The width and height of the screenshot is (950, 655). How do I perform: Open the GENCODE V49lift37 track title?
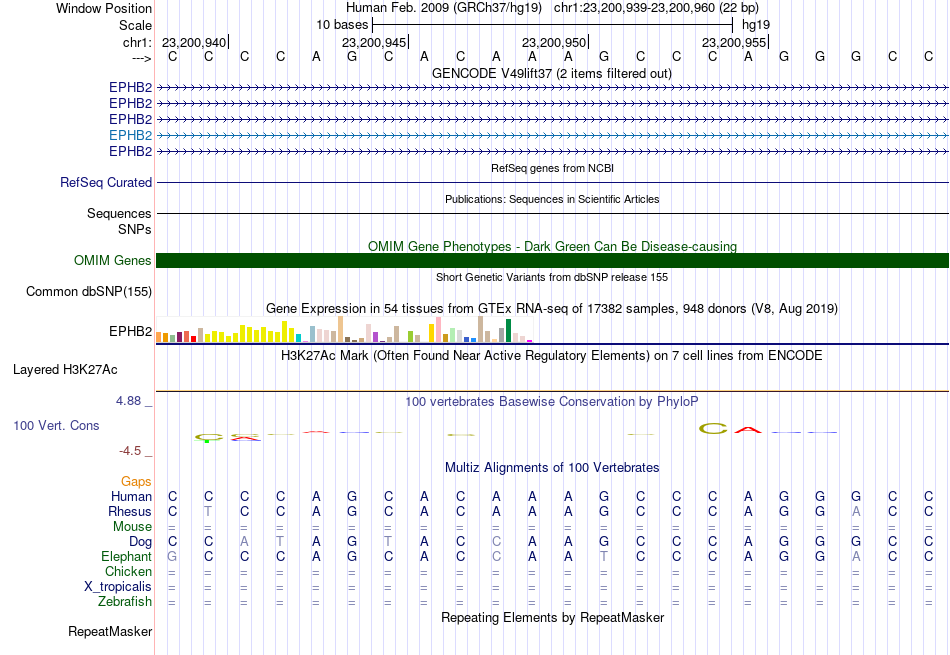(552, 73)
